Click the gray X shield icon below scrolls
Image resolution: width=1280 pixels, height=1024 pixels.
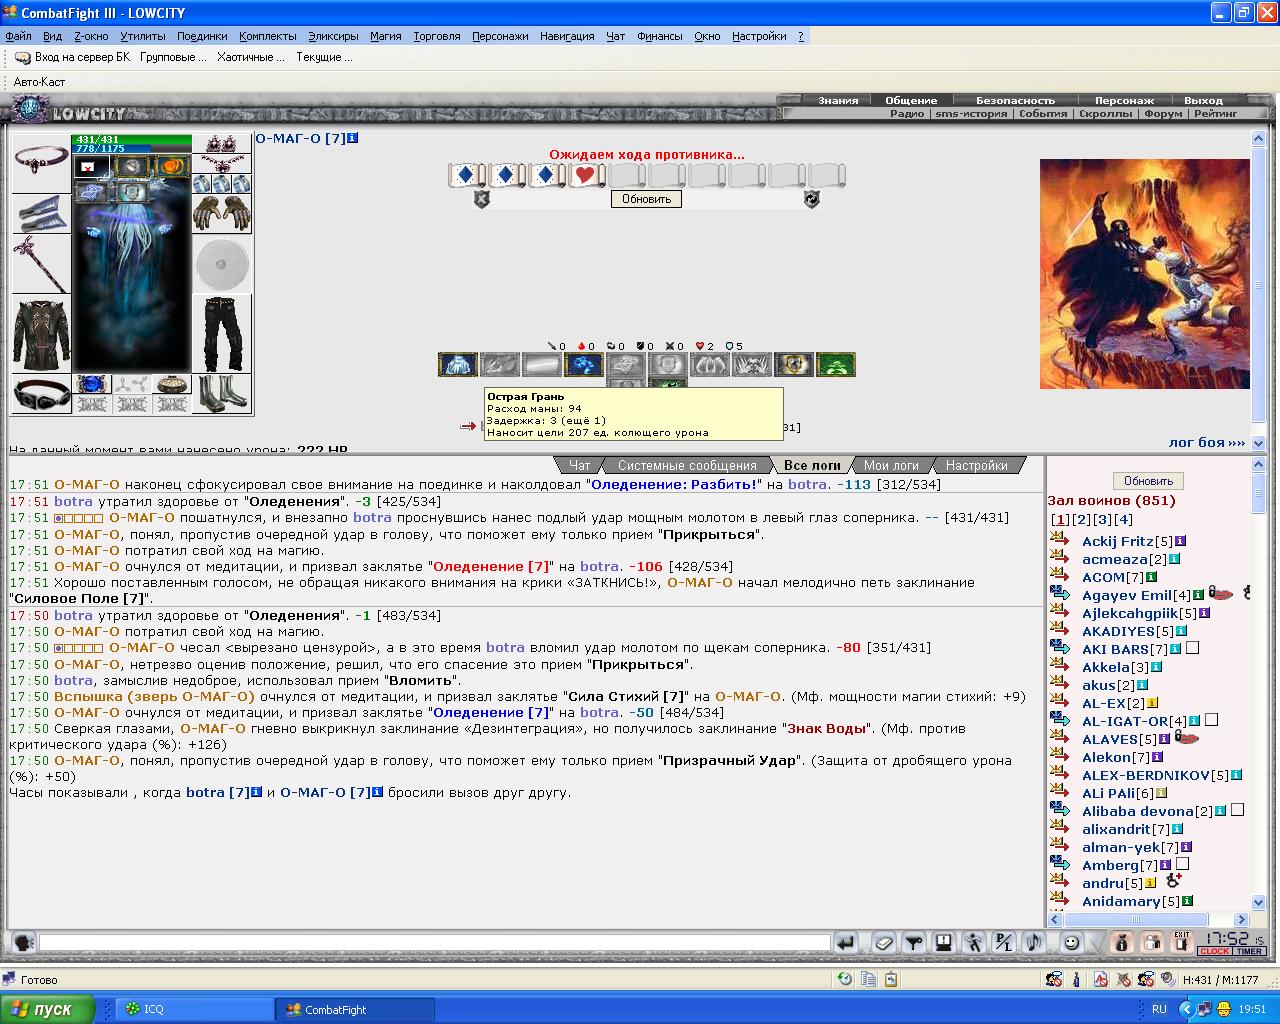(481, 199)
